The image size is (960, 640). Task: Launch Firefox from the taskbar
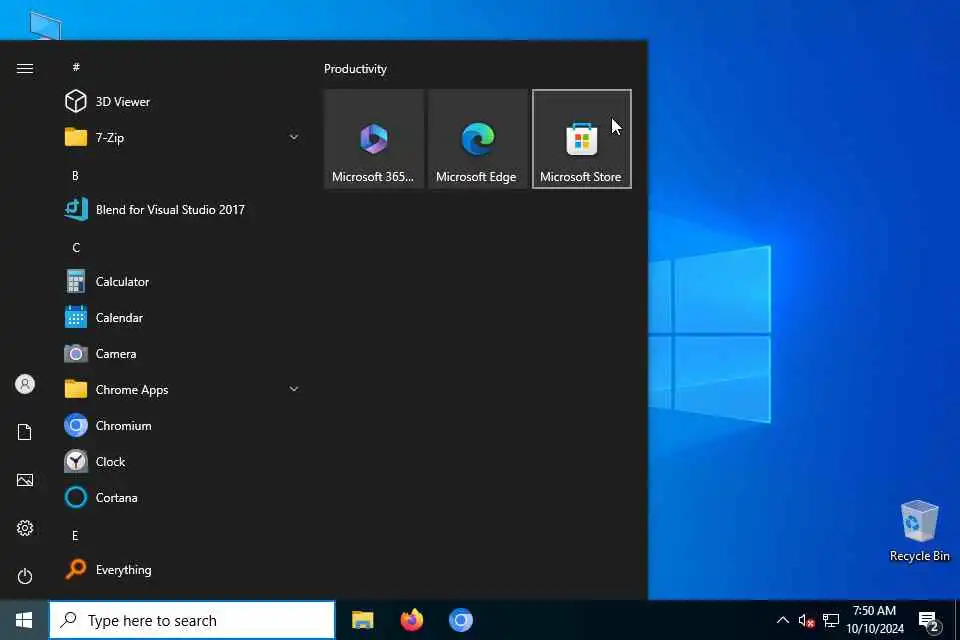pyautogui.click(x=412, y=620)
